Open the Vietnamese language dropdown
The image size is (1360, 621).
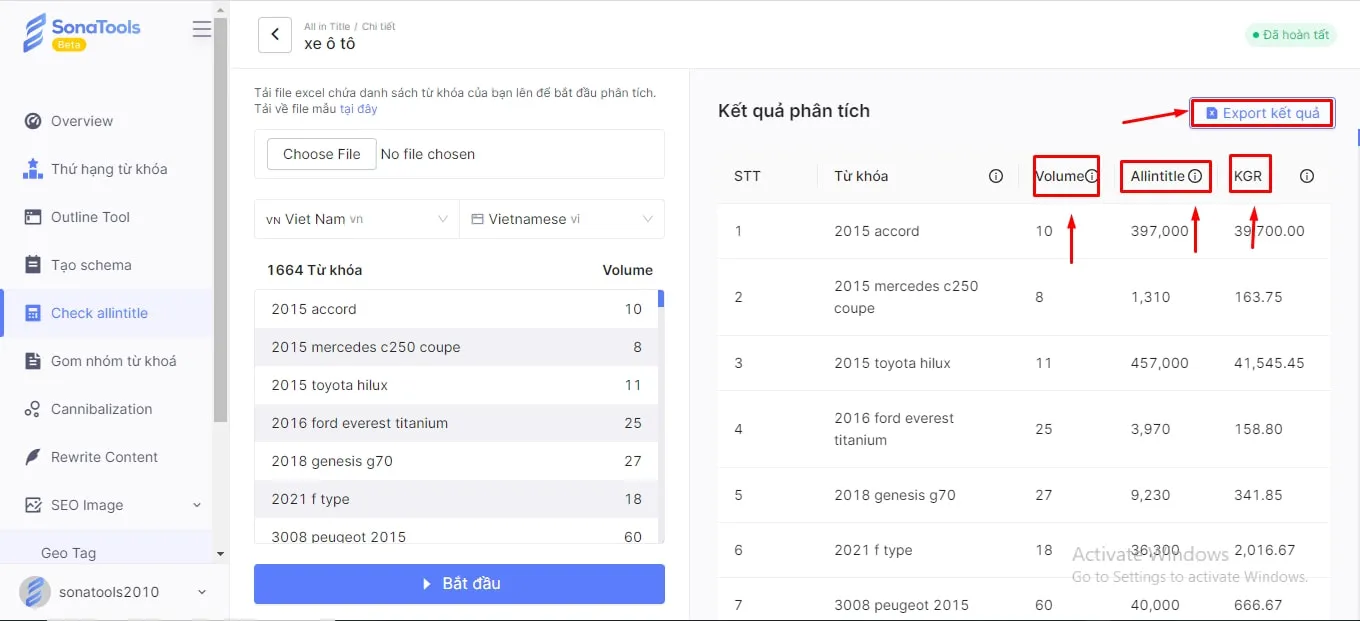(561, 218)
